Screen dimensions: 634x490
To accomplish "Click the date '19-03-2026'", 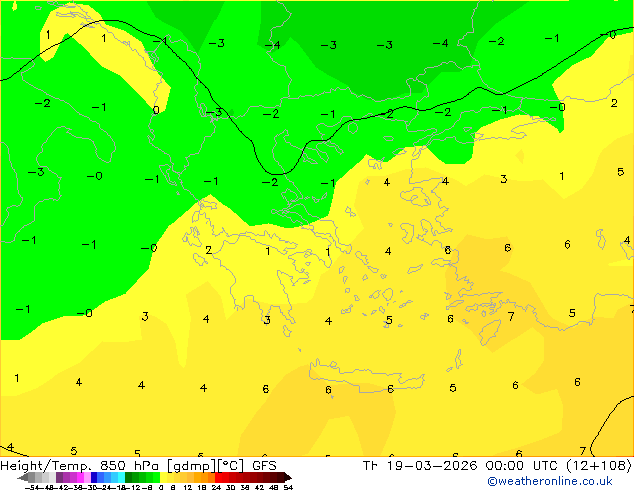I will click(432, 466).
